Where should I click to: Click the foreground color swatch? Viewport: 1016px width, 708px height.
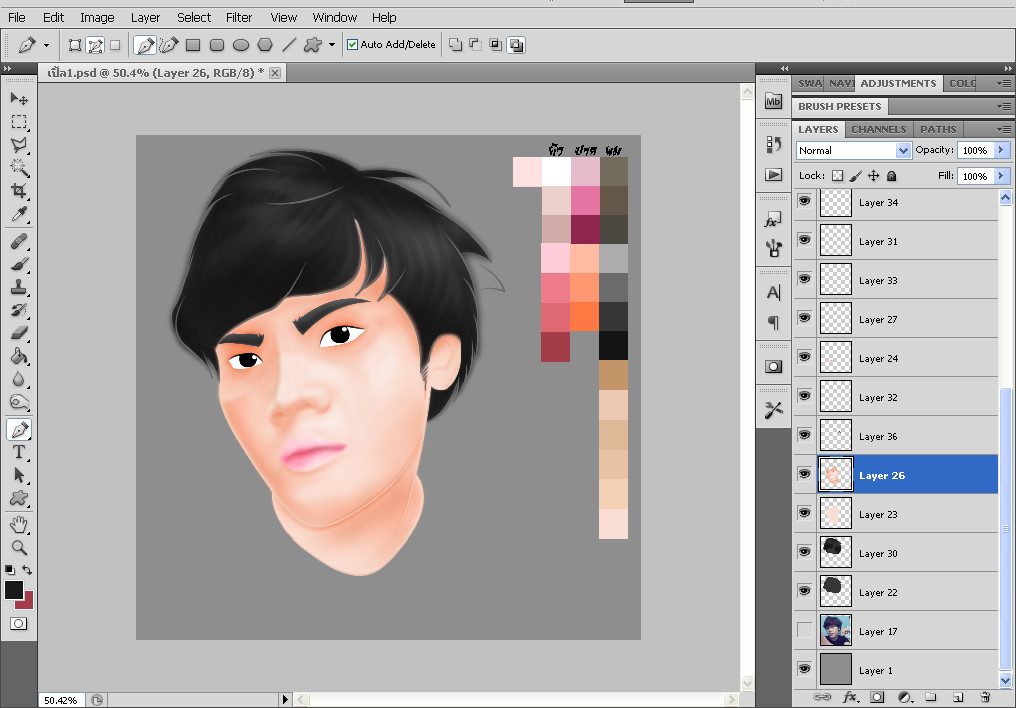point(14,590)
